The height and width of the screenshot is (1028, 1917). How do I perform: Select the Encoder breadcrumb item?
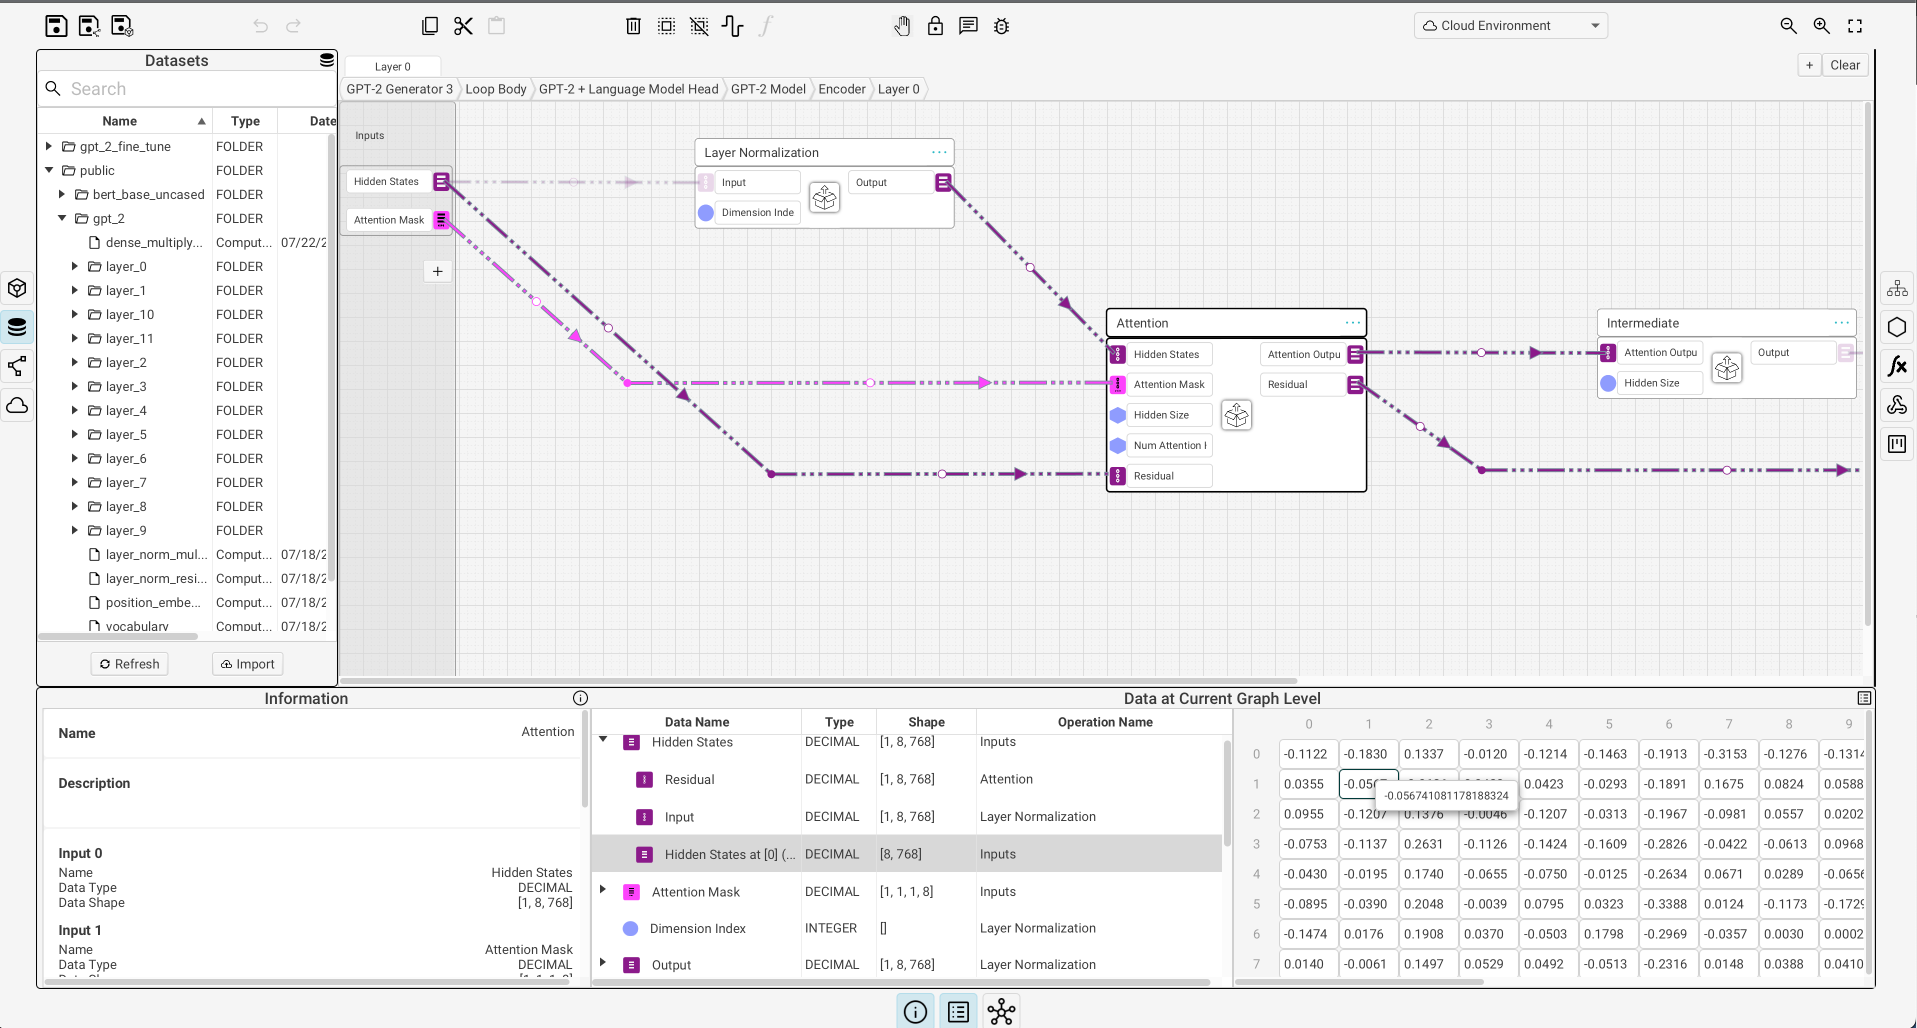tap(841, 89)
